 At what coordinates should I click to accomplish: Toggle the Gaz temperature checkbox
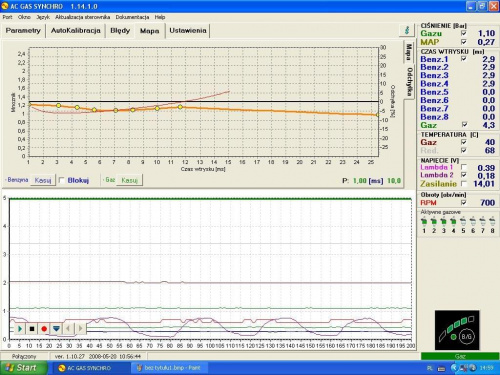(x=464, y=142)
